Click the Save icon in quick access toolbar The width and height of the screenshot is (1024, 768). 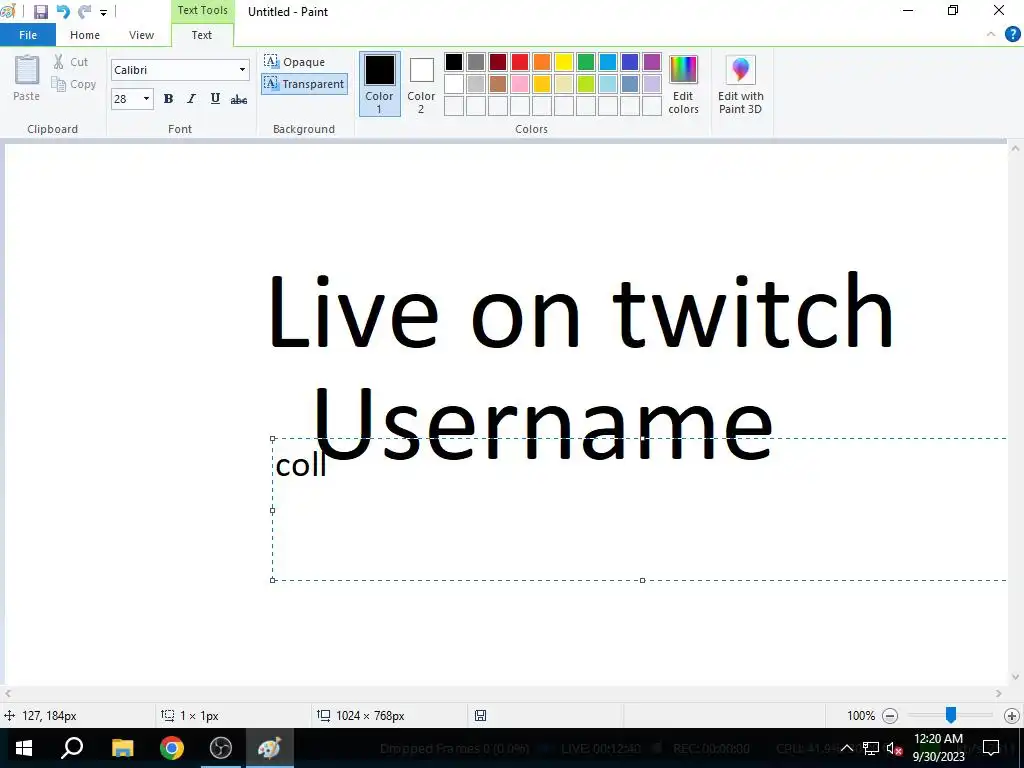click(40, 12)
